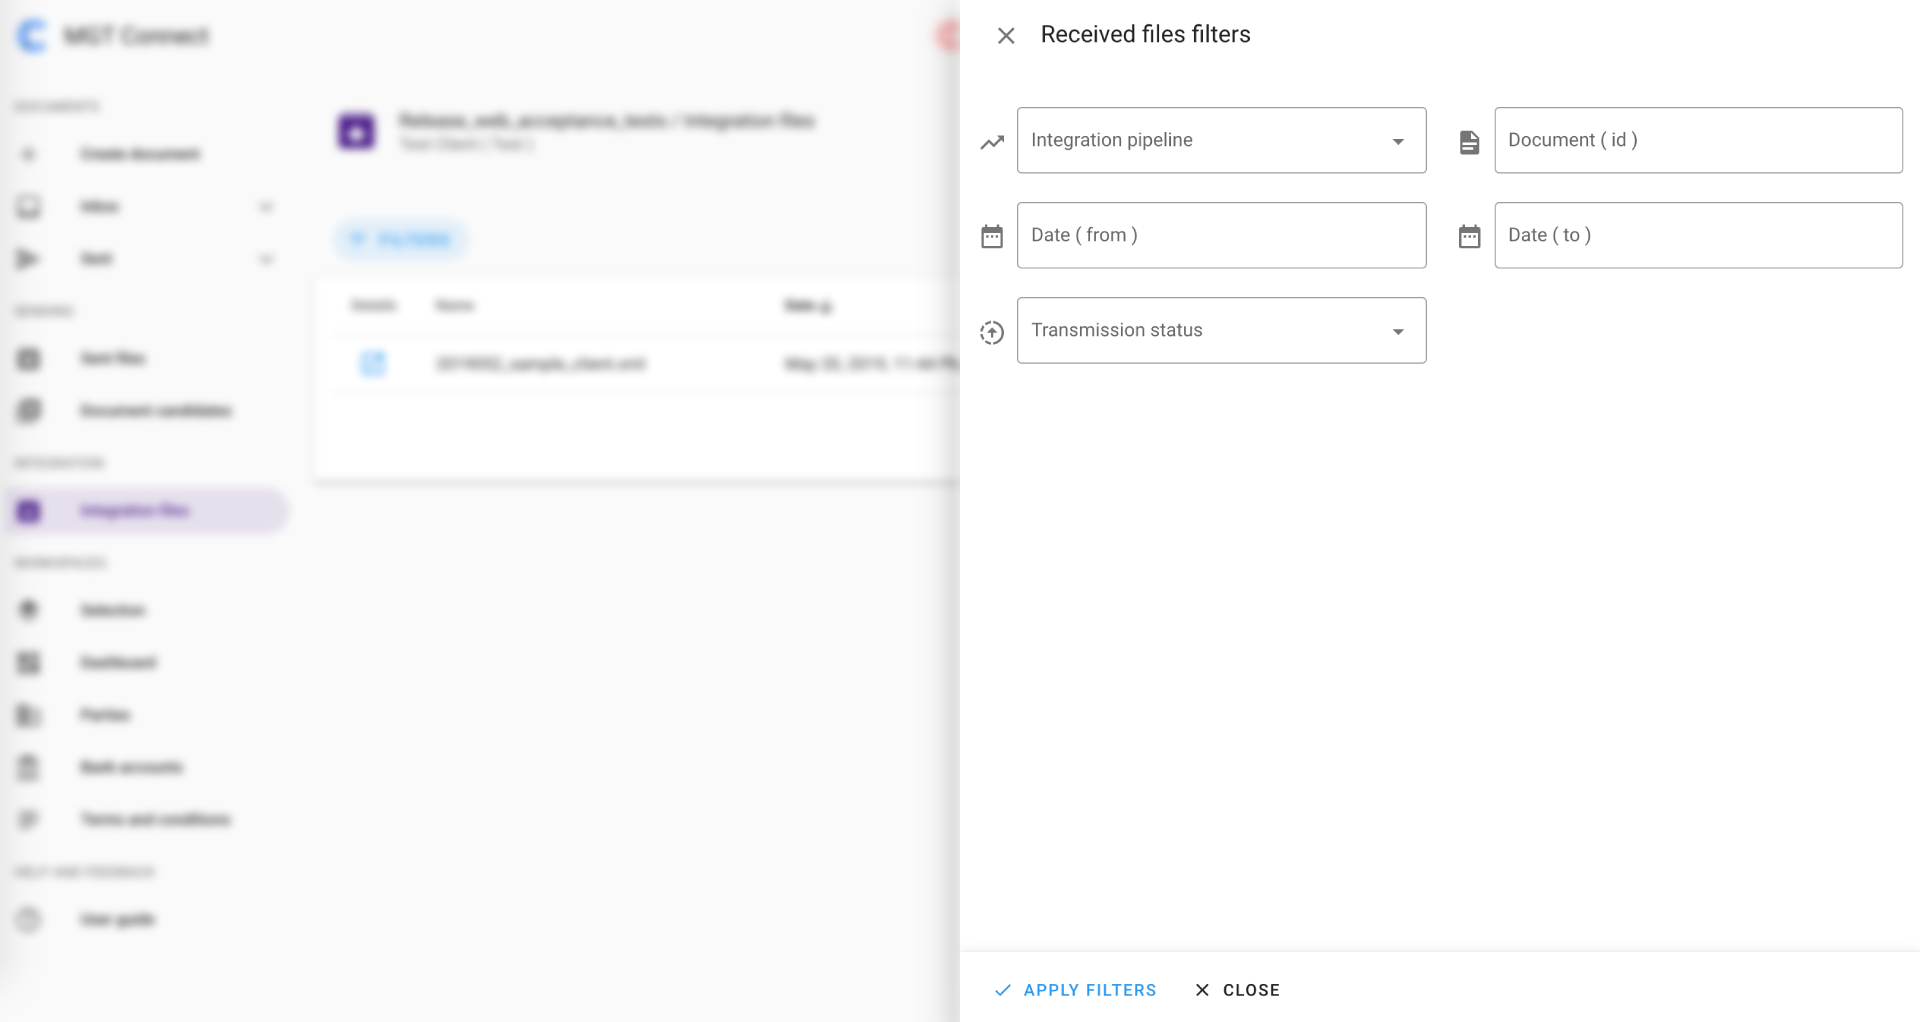Select the highlighted purple sidebar menu item
1920x1022 pixels.
[147, 511]
